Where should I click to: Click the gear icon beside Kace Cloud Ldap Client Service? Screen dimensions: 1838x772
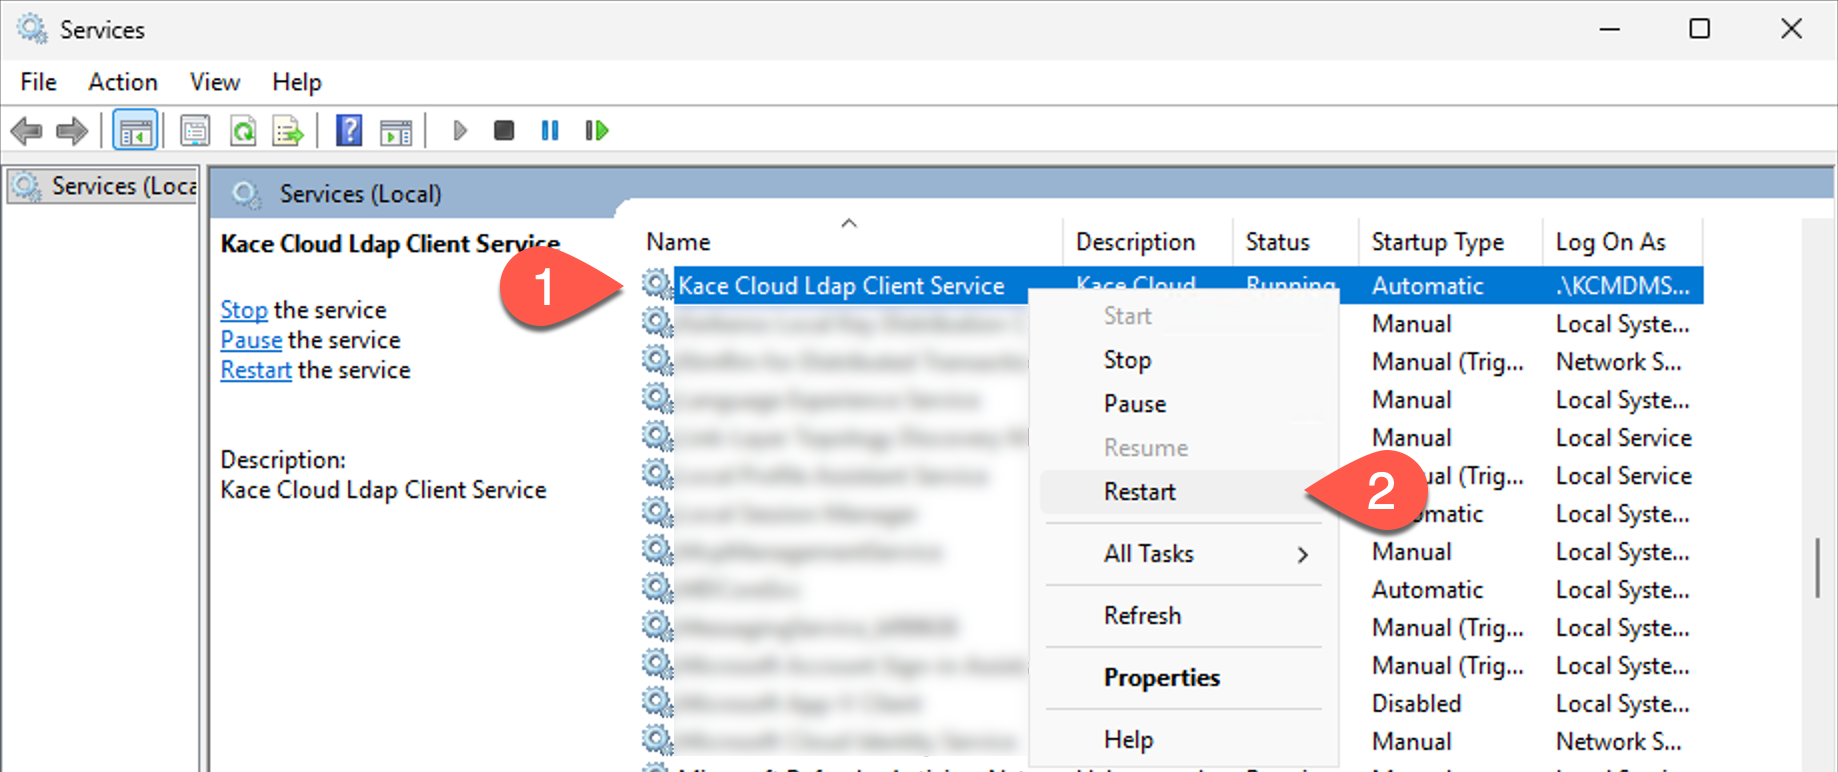tap(657, 285)
